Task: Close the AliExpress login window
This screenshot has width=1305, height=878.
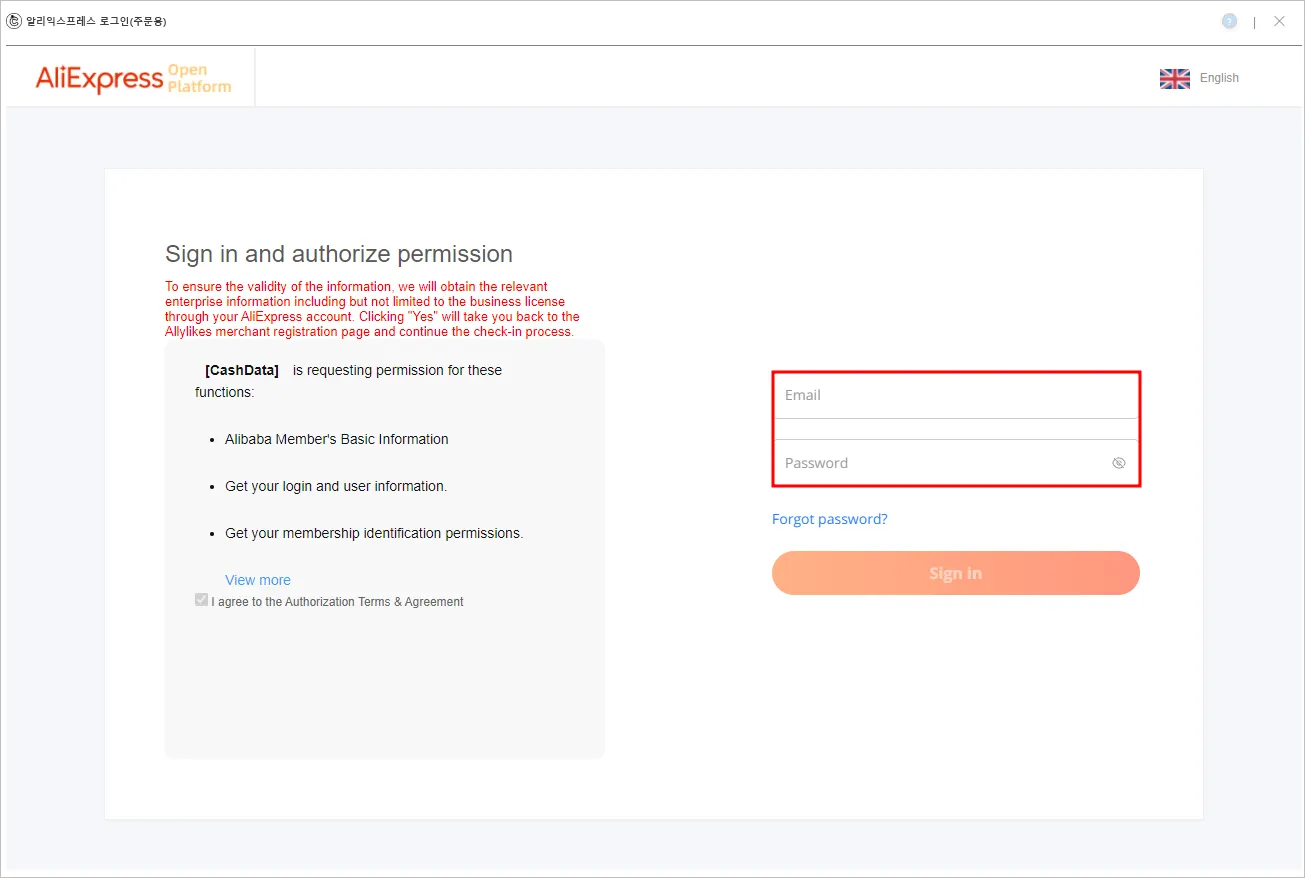Action: 1279,21
